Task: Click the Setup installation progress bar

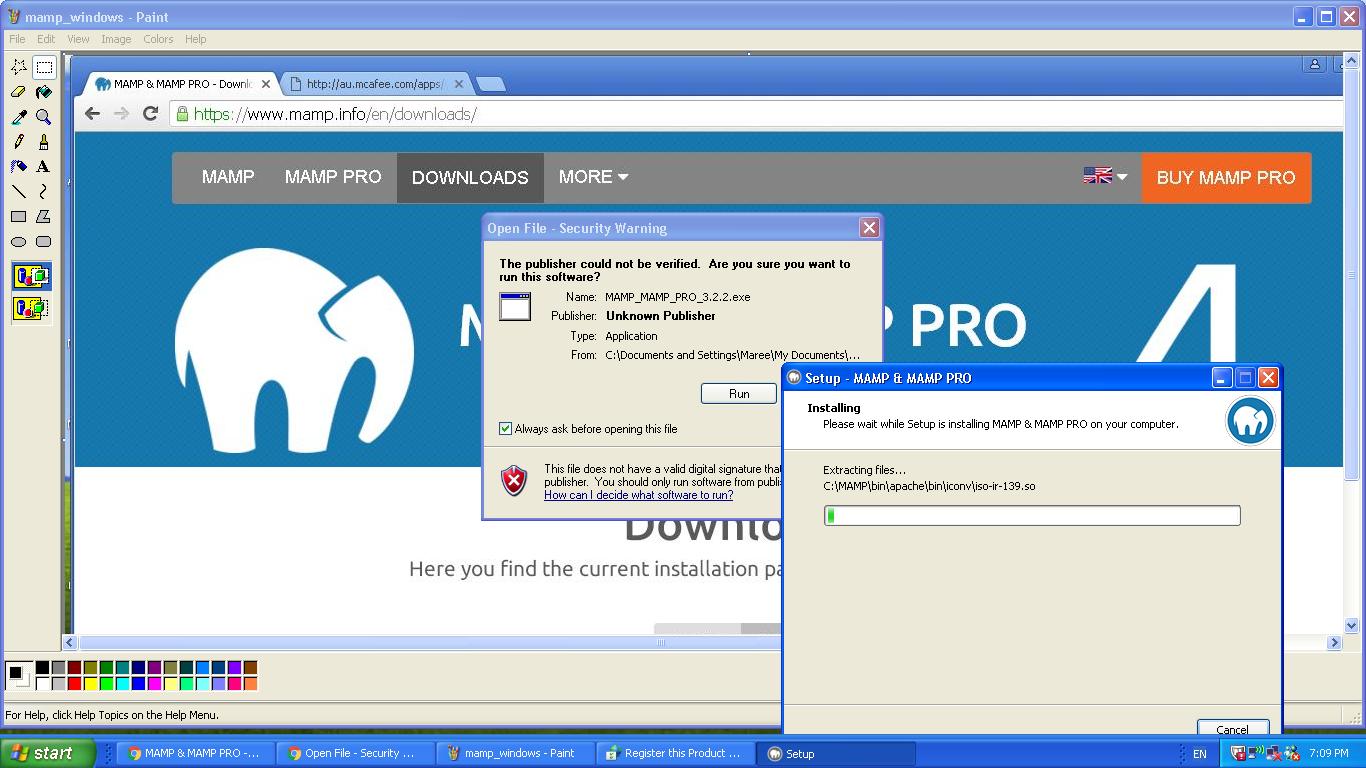Action: 1032,516
